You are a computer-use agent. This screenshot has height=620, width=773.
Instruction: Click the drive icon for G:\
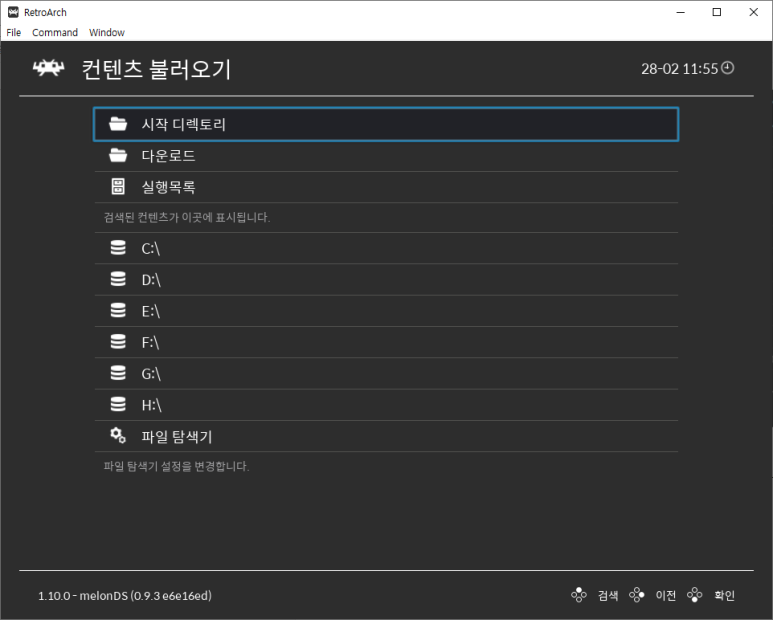[118, 373]
